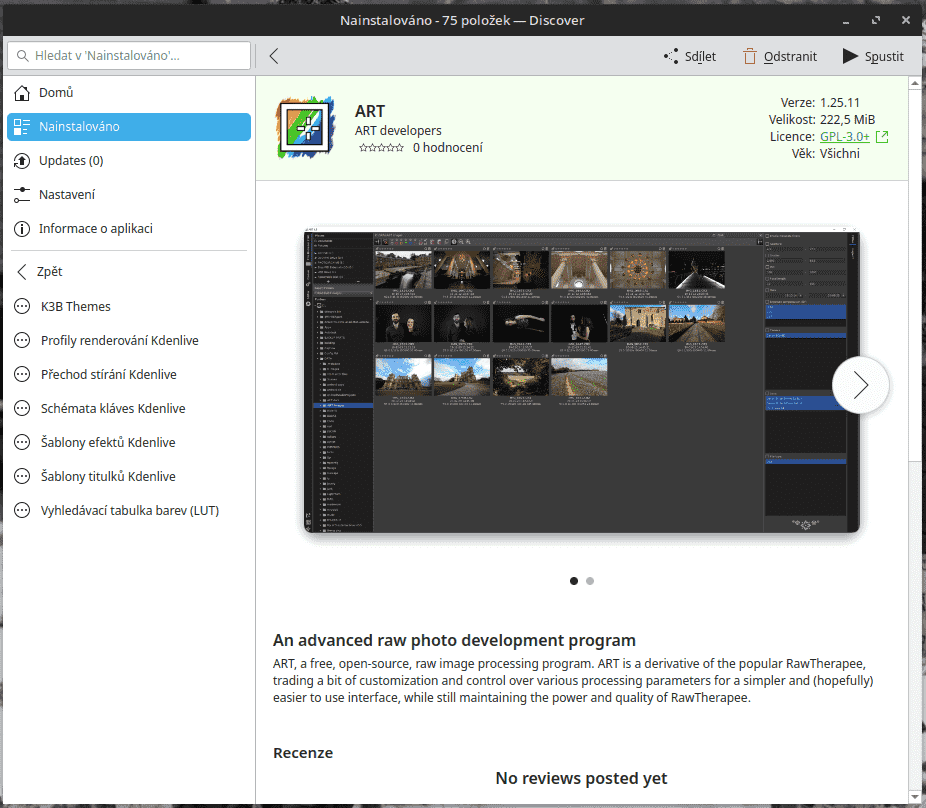Image resolution: width=926 pixels, height=808 pixels.
Task: Open Přechod stírání Kdenlive
Action: (129, 374)
